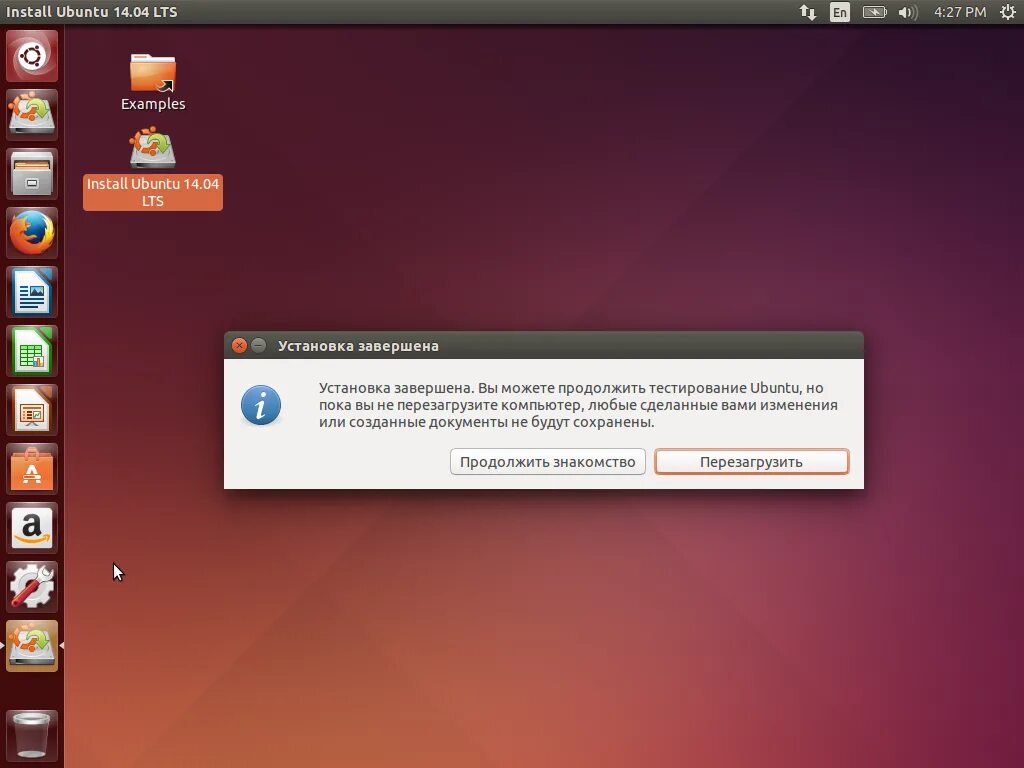Click the blue info icon in dialog

[x=261, y=405]
